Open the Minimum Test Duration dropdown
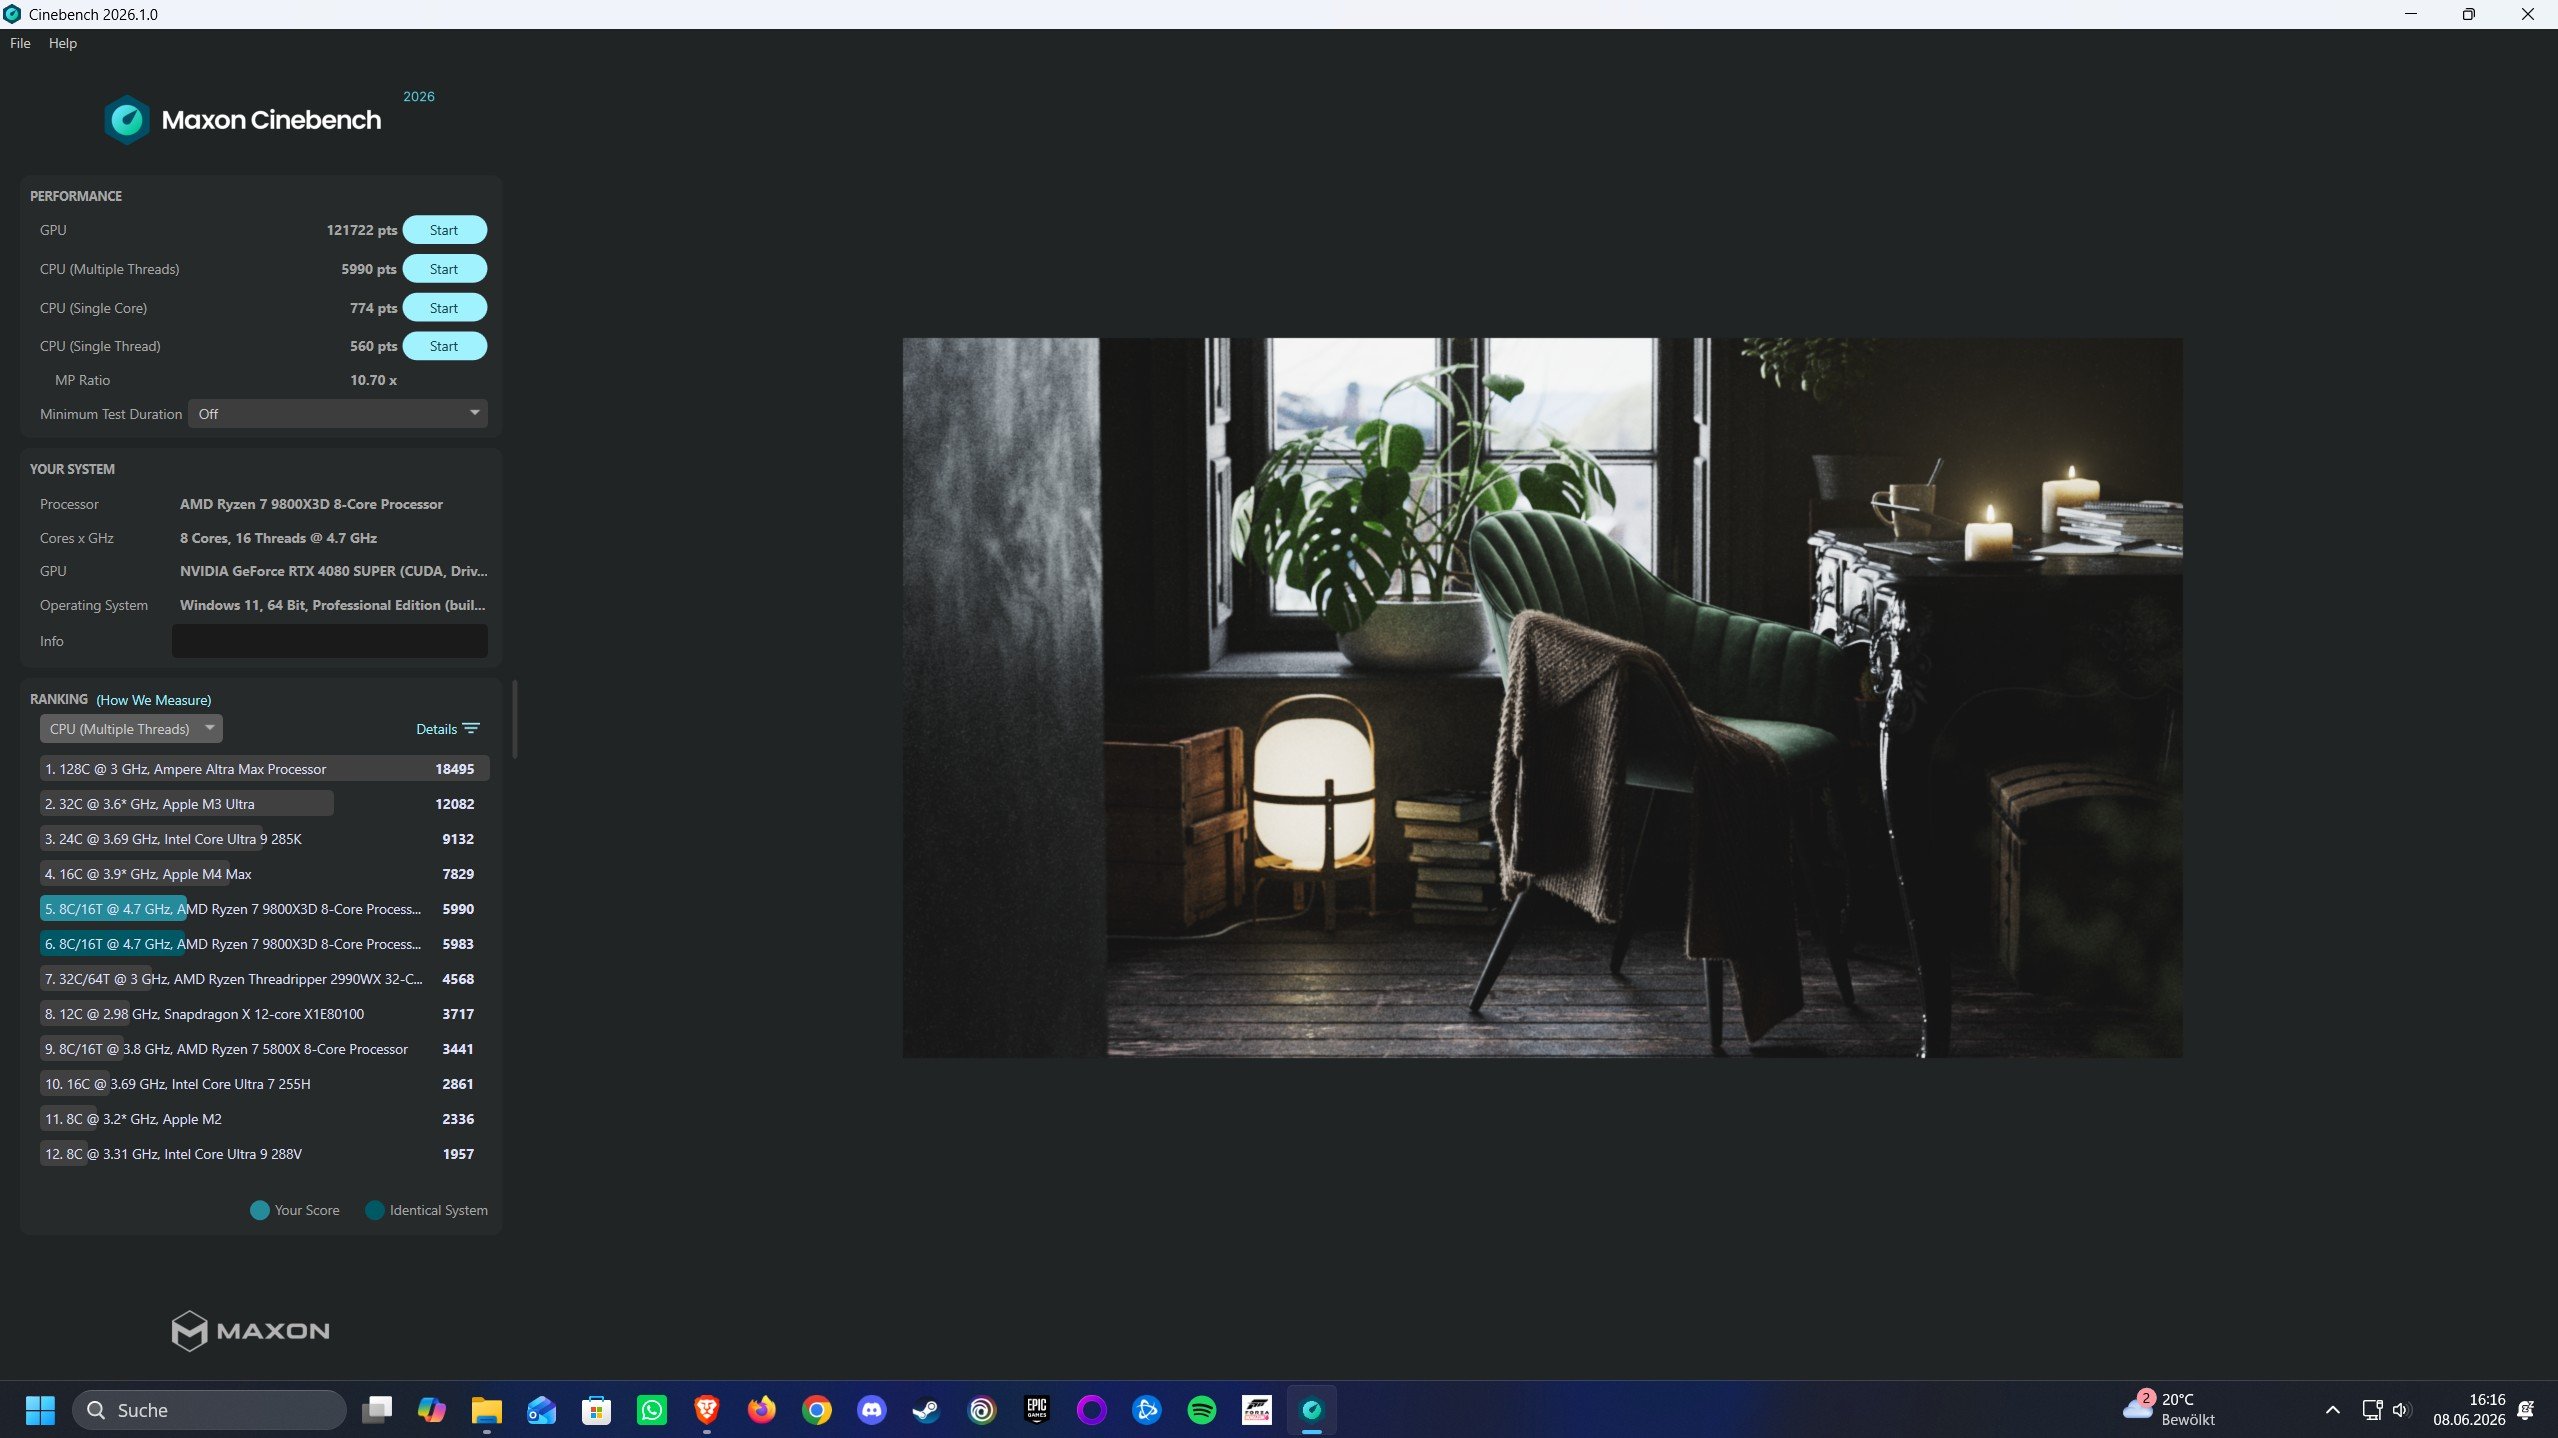Screen dimensions: 2558x1438 click(338, 414)
